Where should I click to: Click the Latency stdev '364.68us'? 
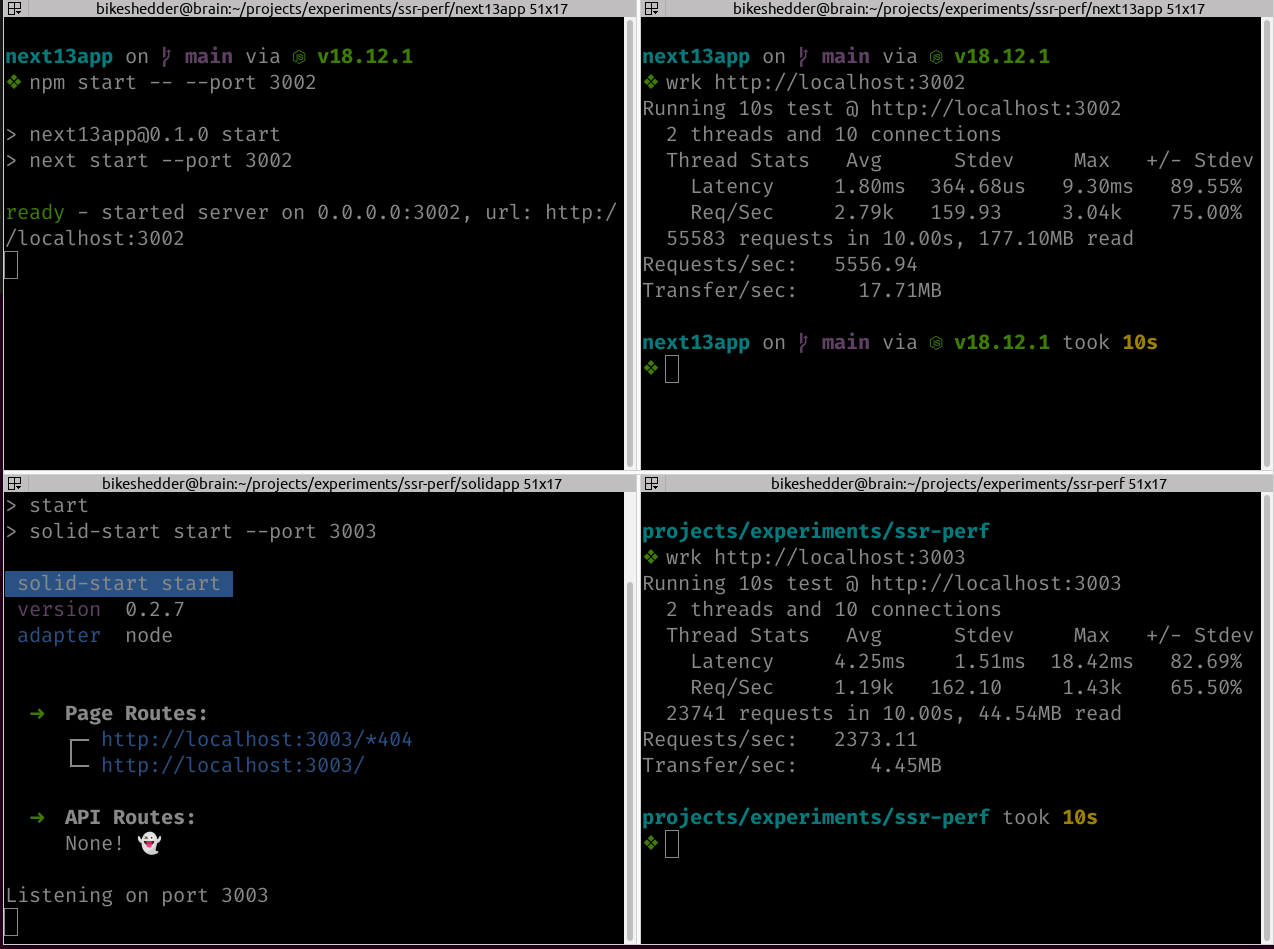click(x=978, y=187)
